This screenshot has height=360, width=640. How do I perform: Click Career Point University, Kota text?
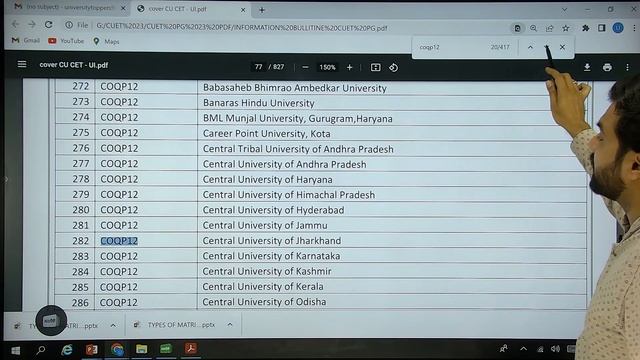267,133
